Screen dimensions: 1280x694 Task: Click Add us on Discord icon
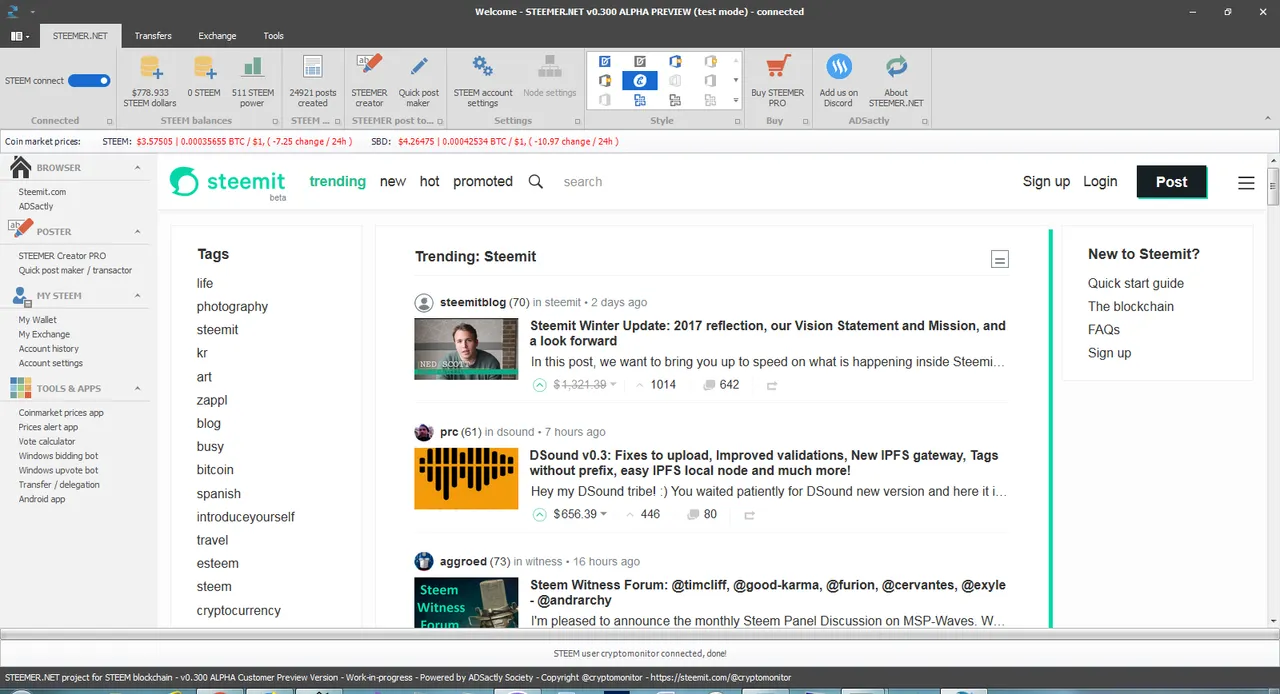coord(839,68)
